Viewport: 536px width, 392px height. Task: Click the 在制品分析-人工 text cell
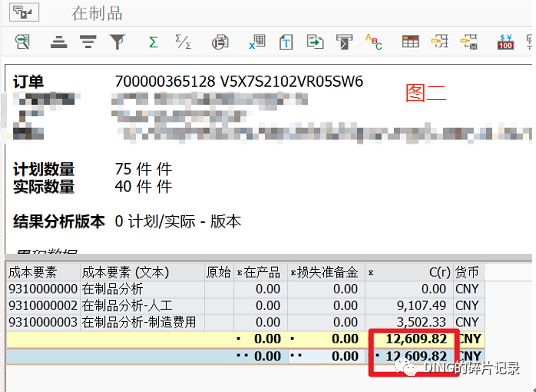[x=142, y=306]
